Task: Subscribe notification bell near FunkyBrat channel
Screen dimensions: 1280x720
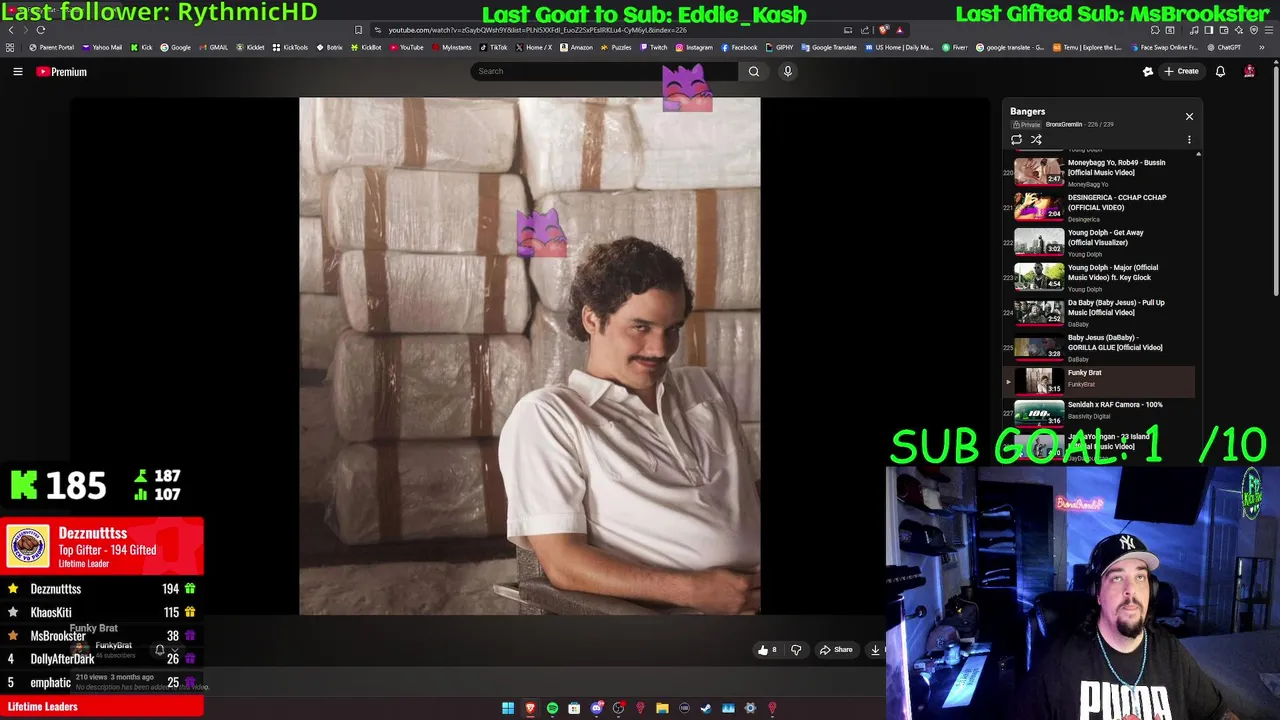Action: [159, 650]
